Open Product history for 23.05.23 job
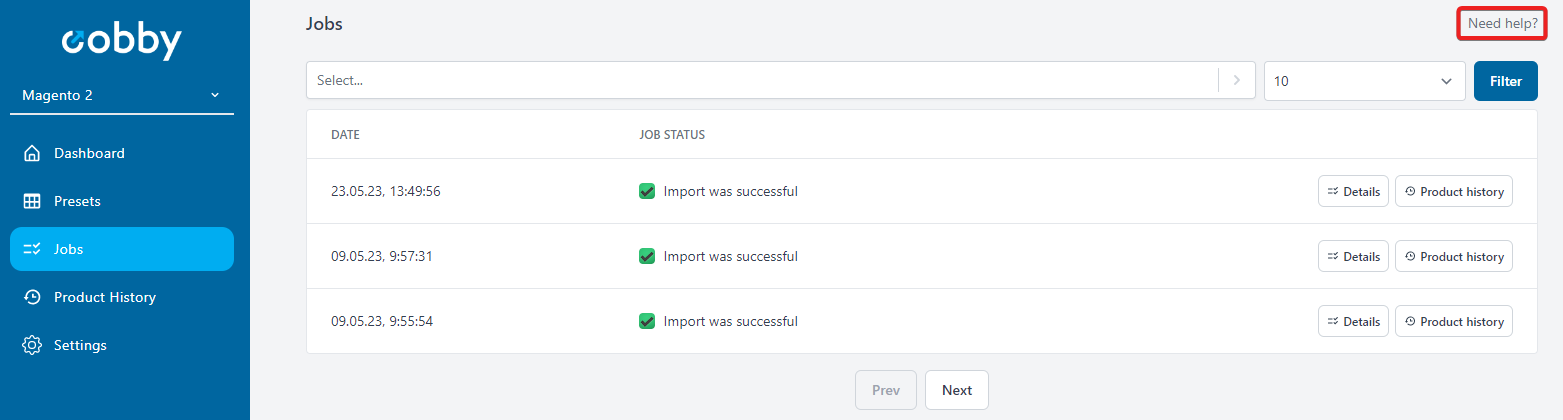1563x420 pixels. pos(1454,191)
